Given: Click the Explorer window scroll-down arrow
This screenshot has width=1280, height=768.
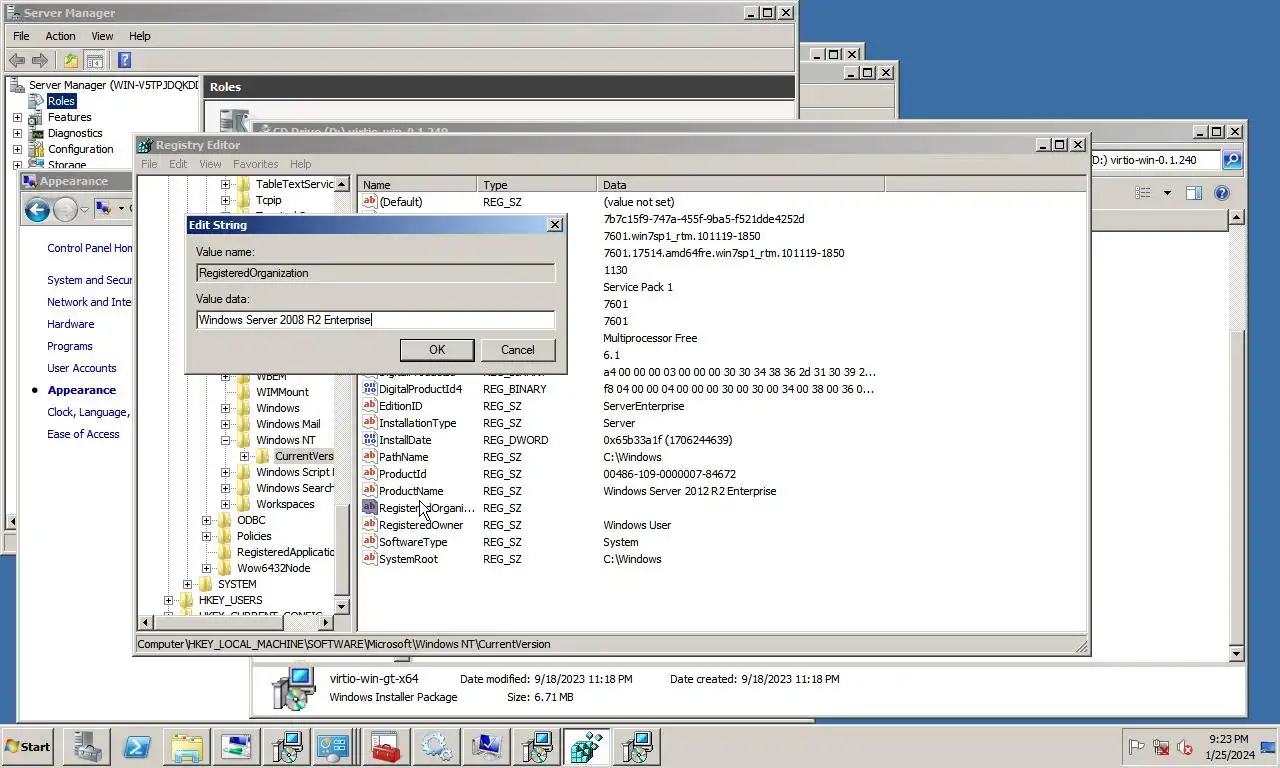Looking at the screenshot, I should (x=1236, y=654).
